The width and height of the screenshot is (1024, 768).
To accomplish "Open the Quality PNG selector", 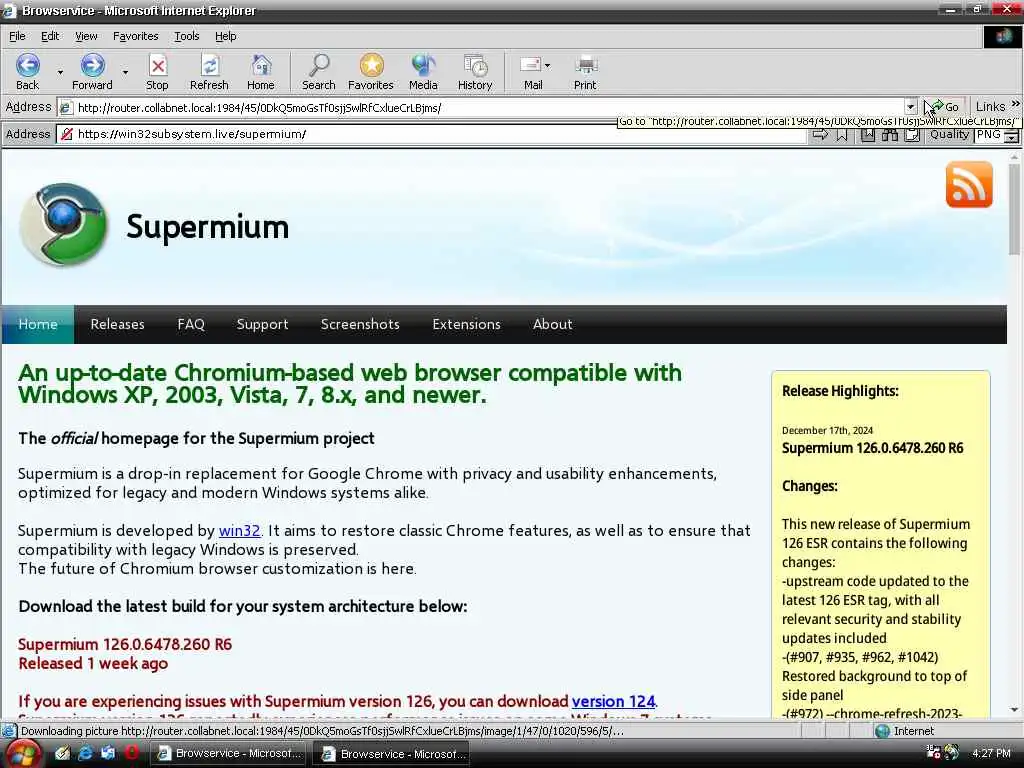I will click(x=997, y=135).
